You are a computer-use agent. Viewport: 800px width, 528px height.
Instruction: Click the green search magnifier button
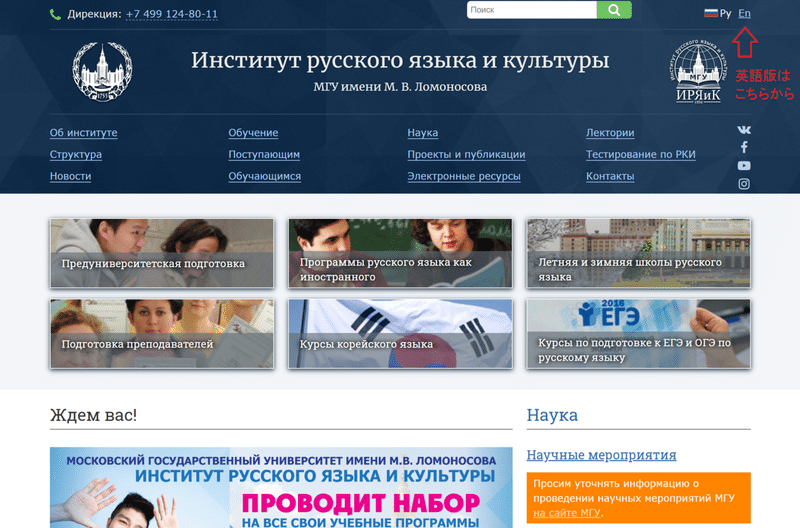coord(614,10)
